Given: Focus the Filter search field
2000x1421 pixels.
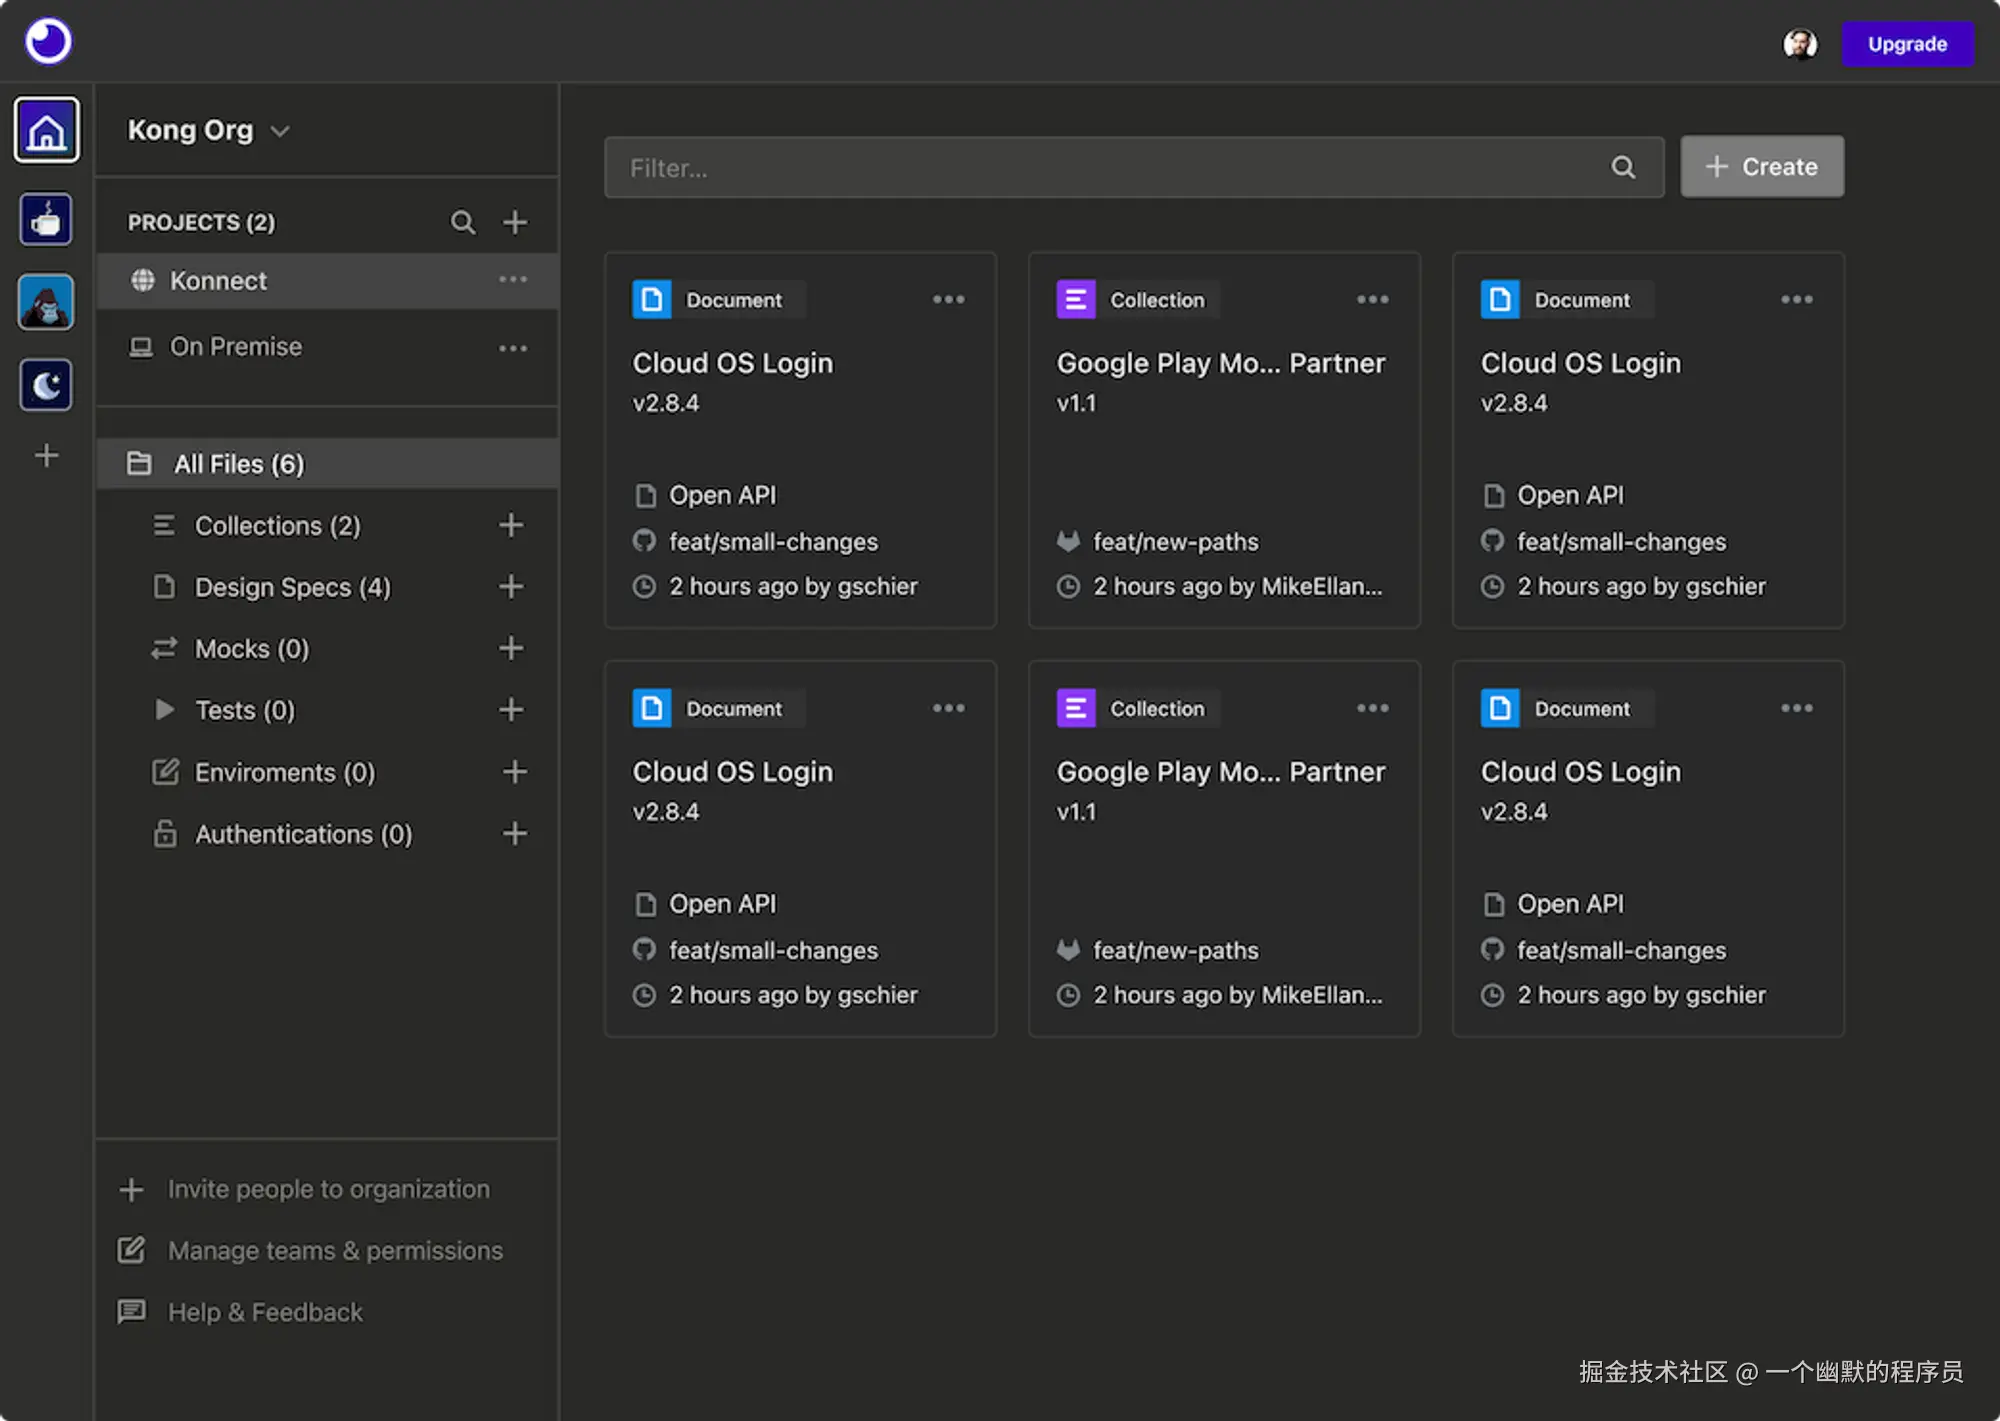Looking at the screenshot, I should [x=1110, y=168].
